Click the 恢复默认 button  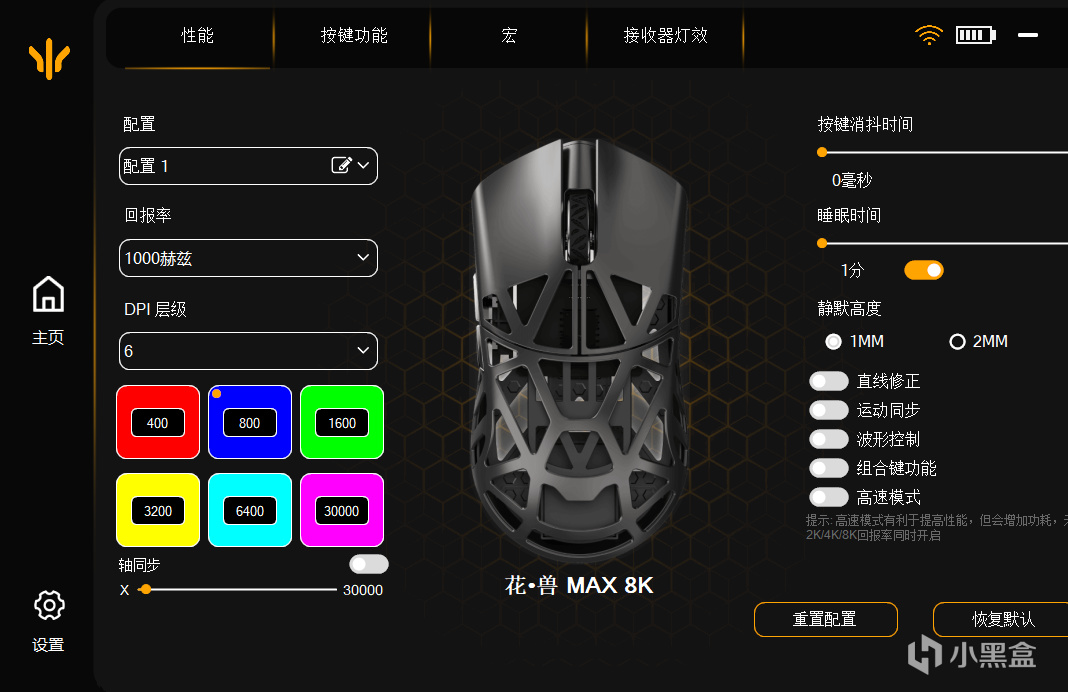[1003, 619]
